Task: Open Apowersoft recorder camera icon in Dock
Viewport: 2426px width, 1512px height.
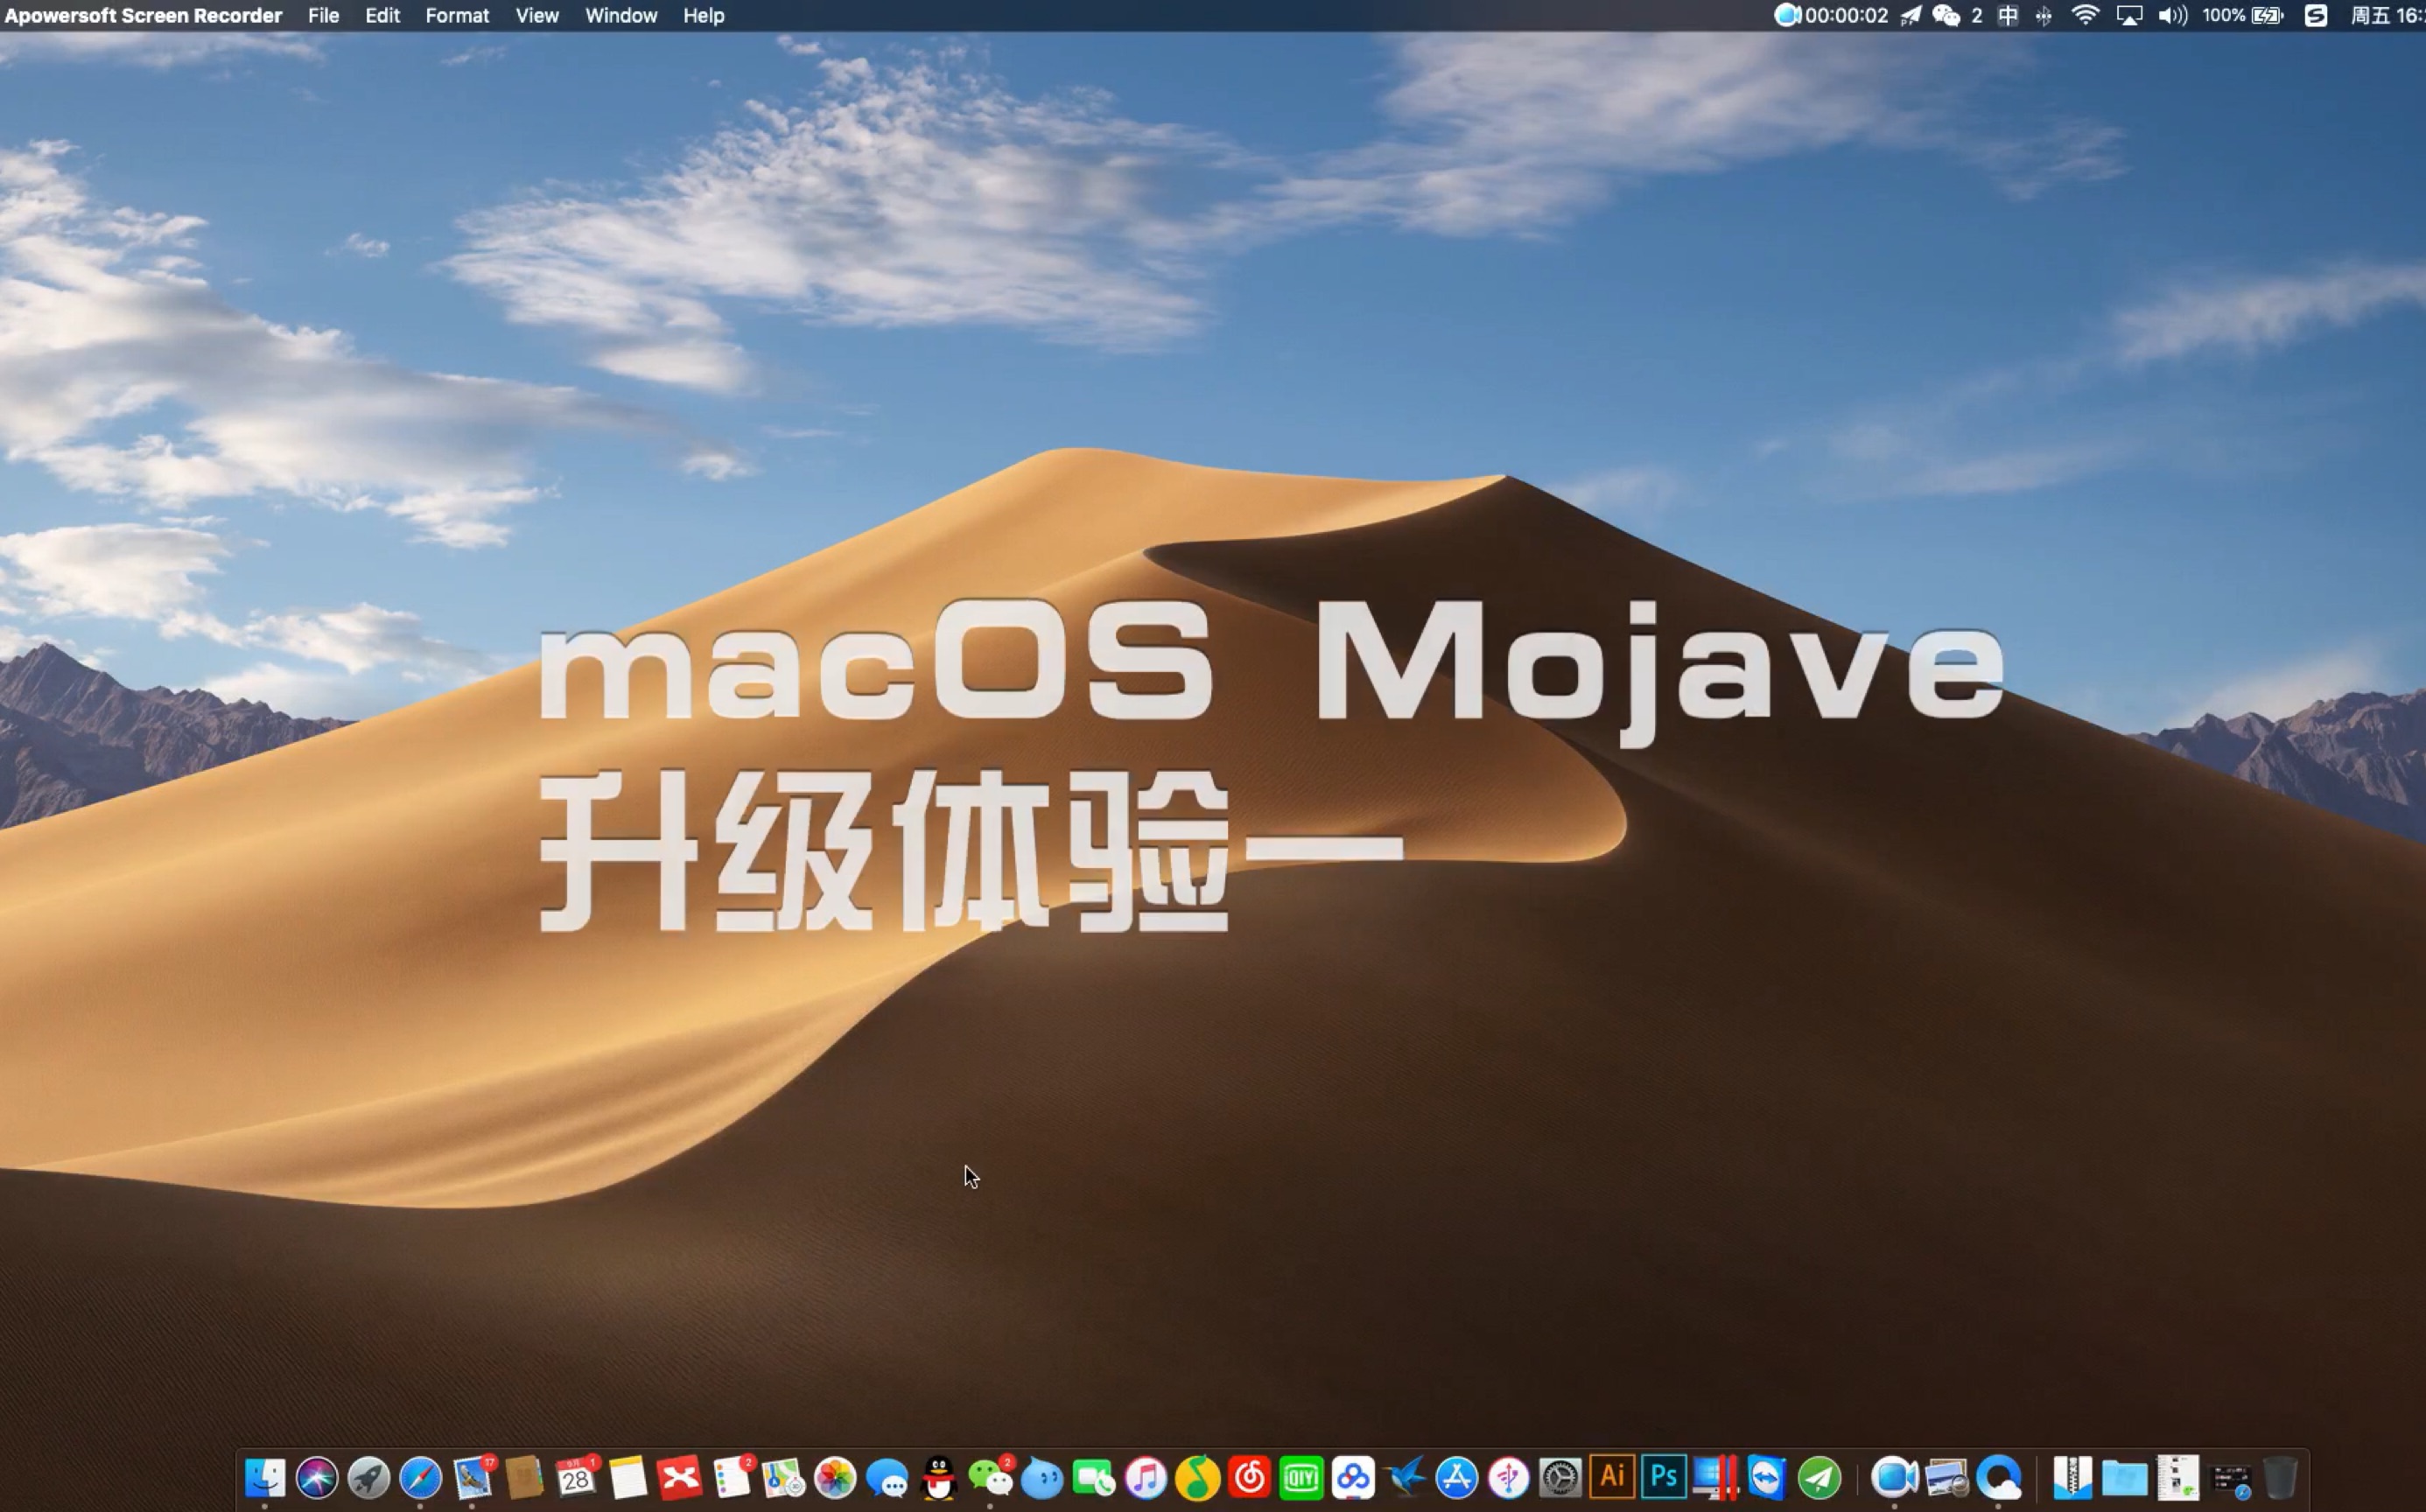Action: pyautogui.click(x=1894, y=1477)
